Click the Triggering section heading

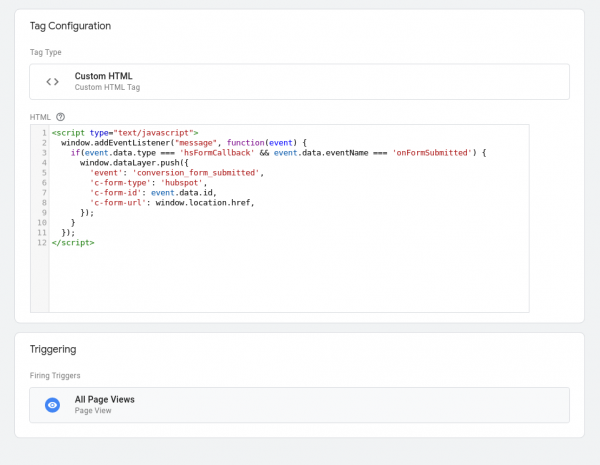click(54, 349)
